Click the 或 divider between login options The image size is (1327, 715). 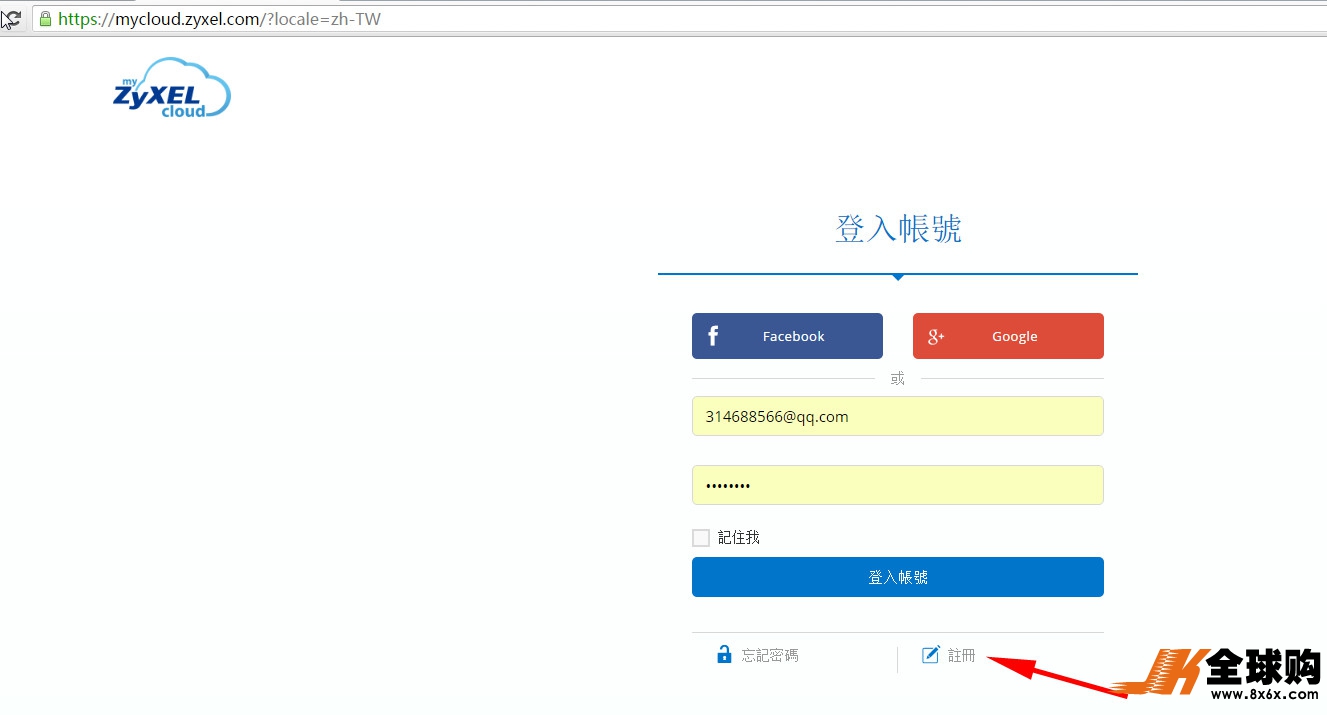(897, 378)
